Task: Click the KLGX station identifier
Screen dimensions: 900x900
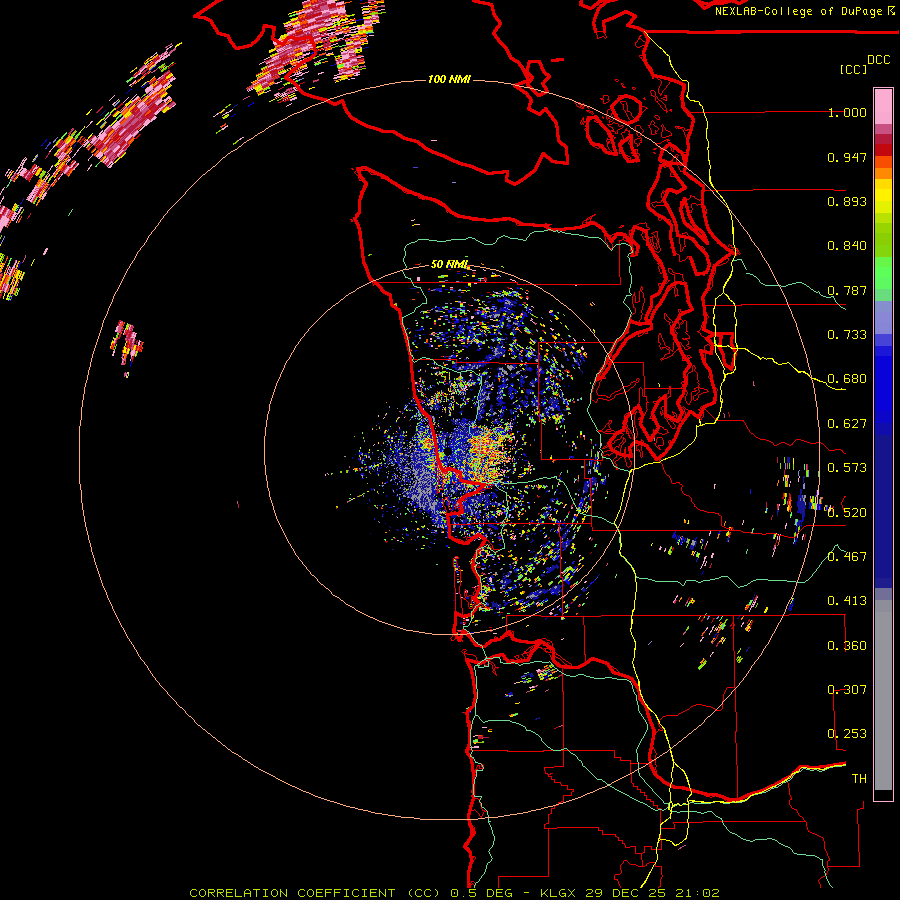Action: click(558, 893)
